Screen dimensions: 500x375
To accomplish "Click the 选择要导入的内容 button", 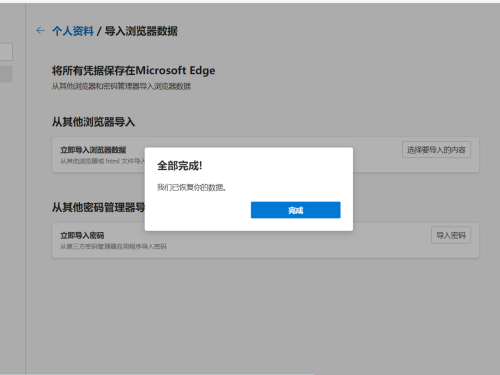I will (x=436, y=150).
